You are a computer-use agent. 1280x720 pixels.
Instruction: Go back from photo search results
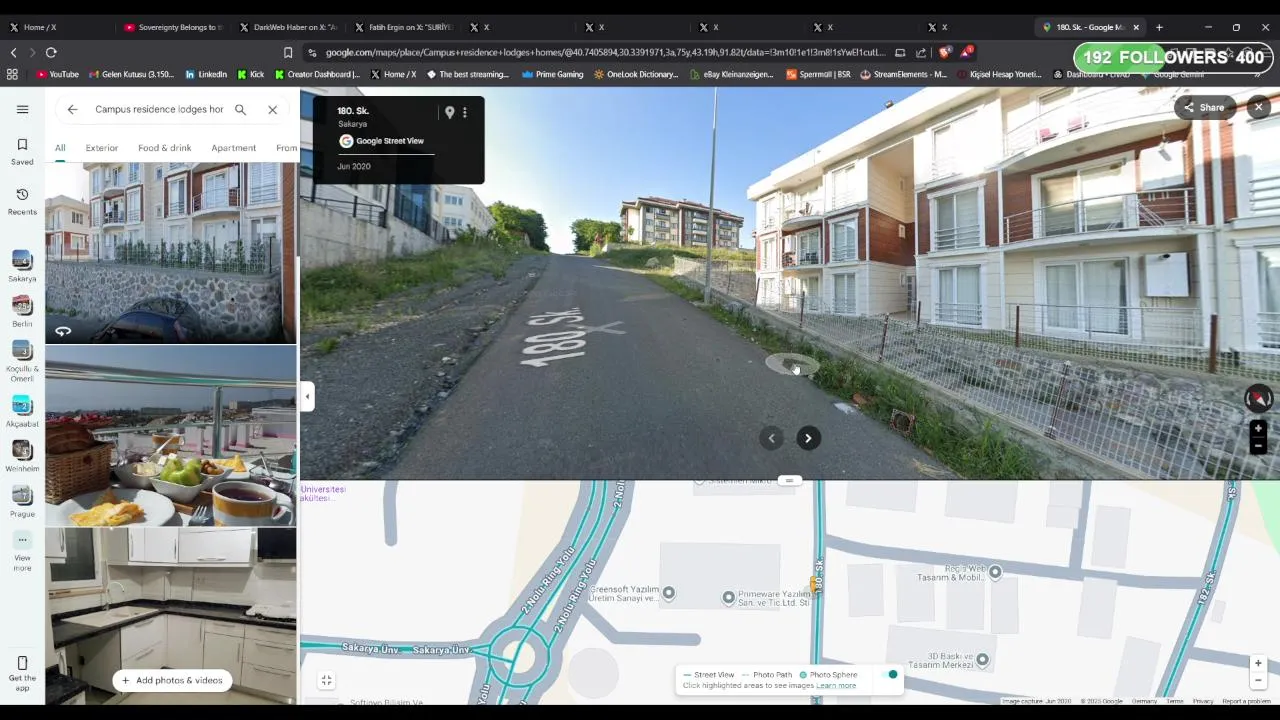click(72, 109)
